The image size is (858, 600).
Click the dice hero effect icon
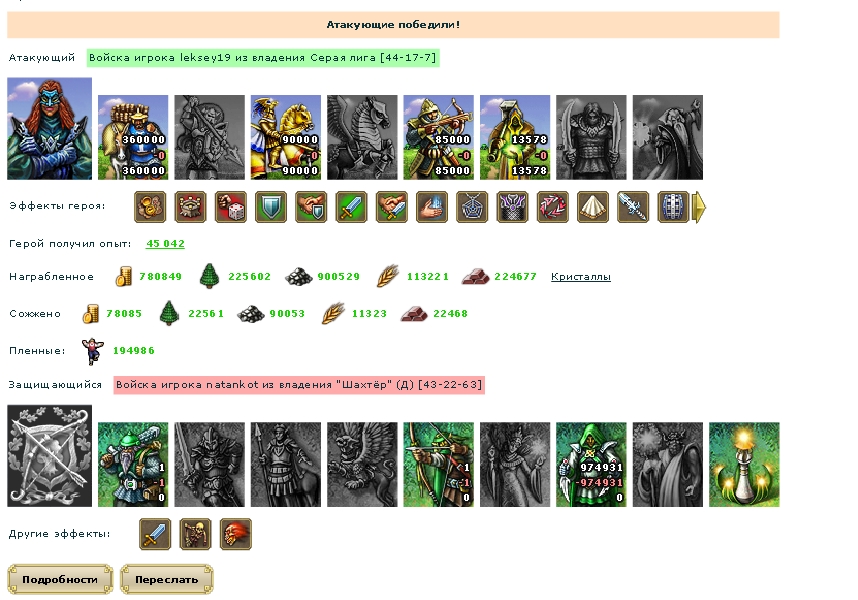(230, 207)
